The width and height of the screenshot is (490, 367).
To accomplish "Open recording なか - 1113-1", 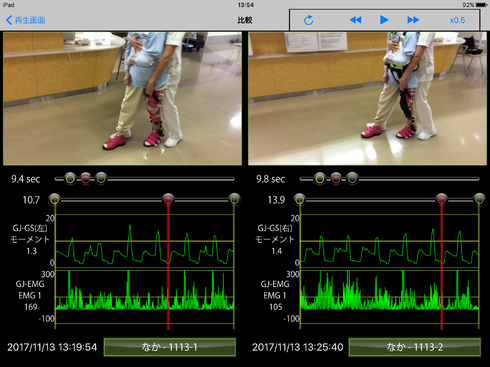I will (x=170, y=347).
